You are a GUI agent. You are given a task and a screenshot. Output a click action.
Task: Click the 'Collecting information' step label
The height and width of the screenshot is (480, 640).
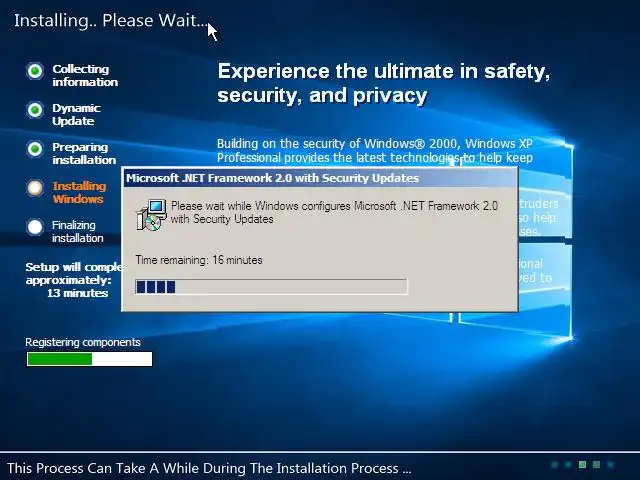coord(85,76)
